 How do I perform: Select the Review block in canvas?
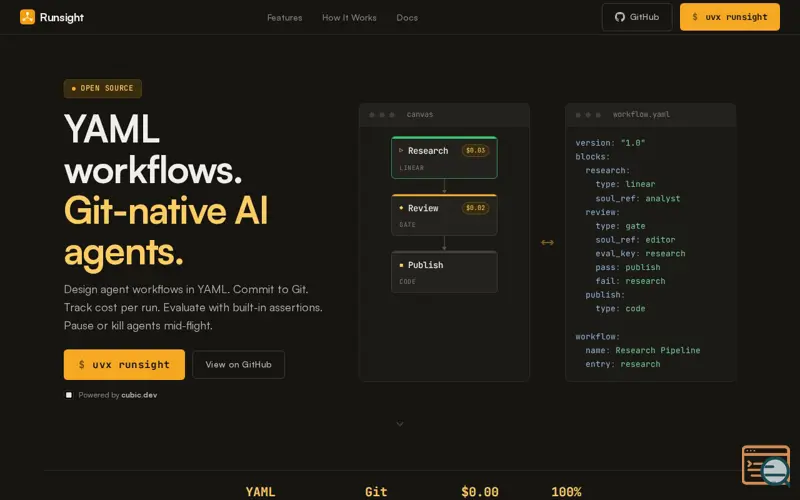click(x=444, y=215)
